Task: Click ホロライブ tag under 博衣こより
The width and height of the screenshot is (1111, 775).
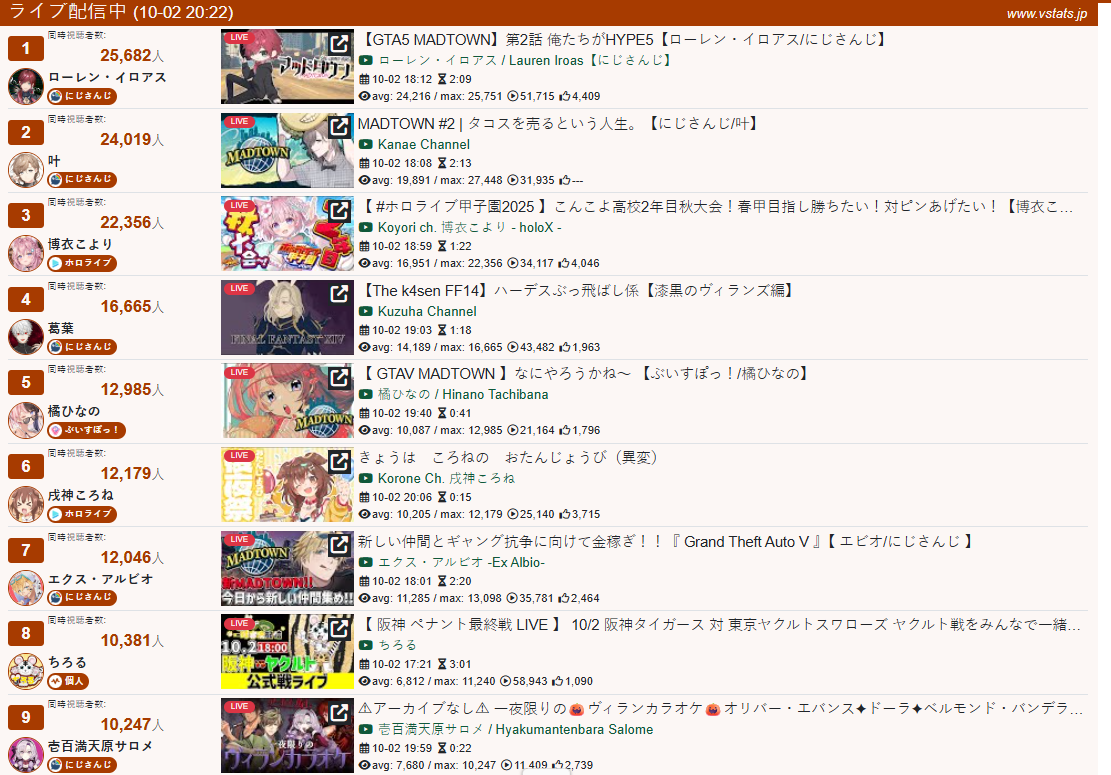Action: [82, 263]
